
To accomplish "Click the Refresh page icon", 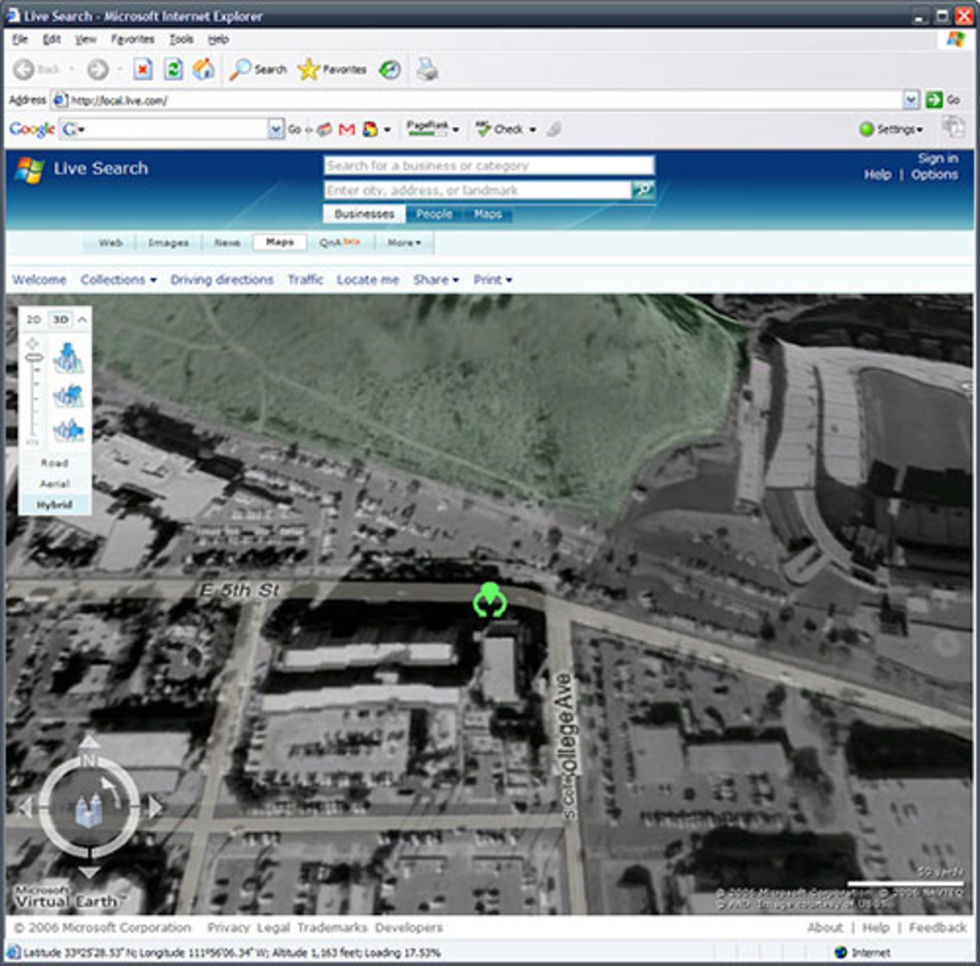I will pyautogui.click(x=173, y=69).
